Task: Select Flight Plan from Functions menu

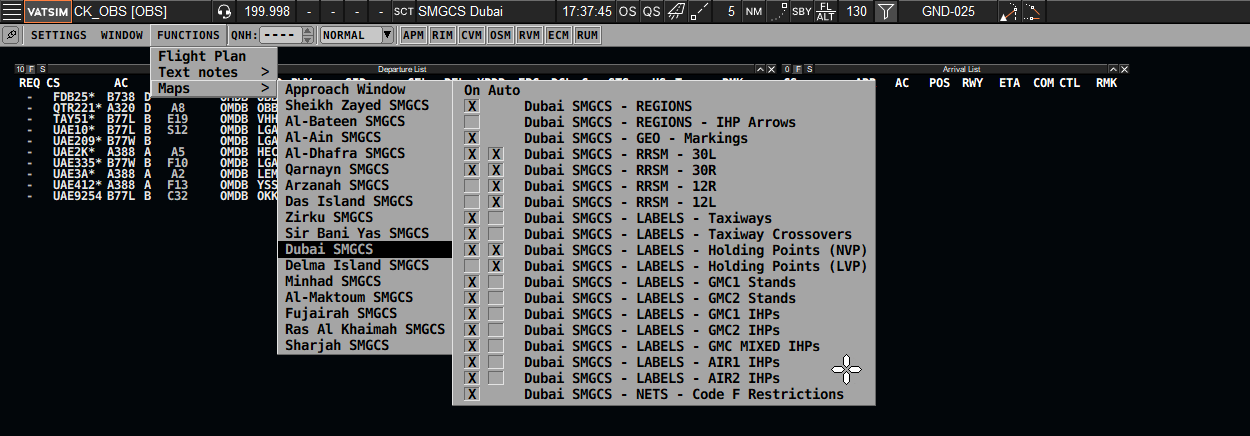Action: [x=215, y=56]
